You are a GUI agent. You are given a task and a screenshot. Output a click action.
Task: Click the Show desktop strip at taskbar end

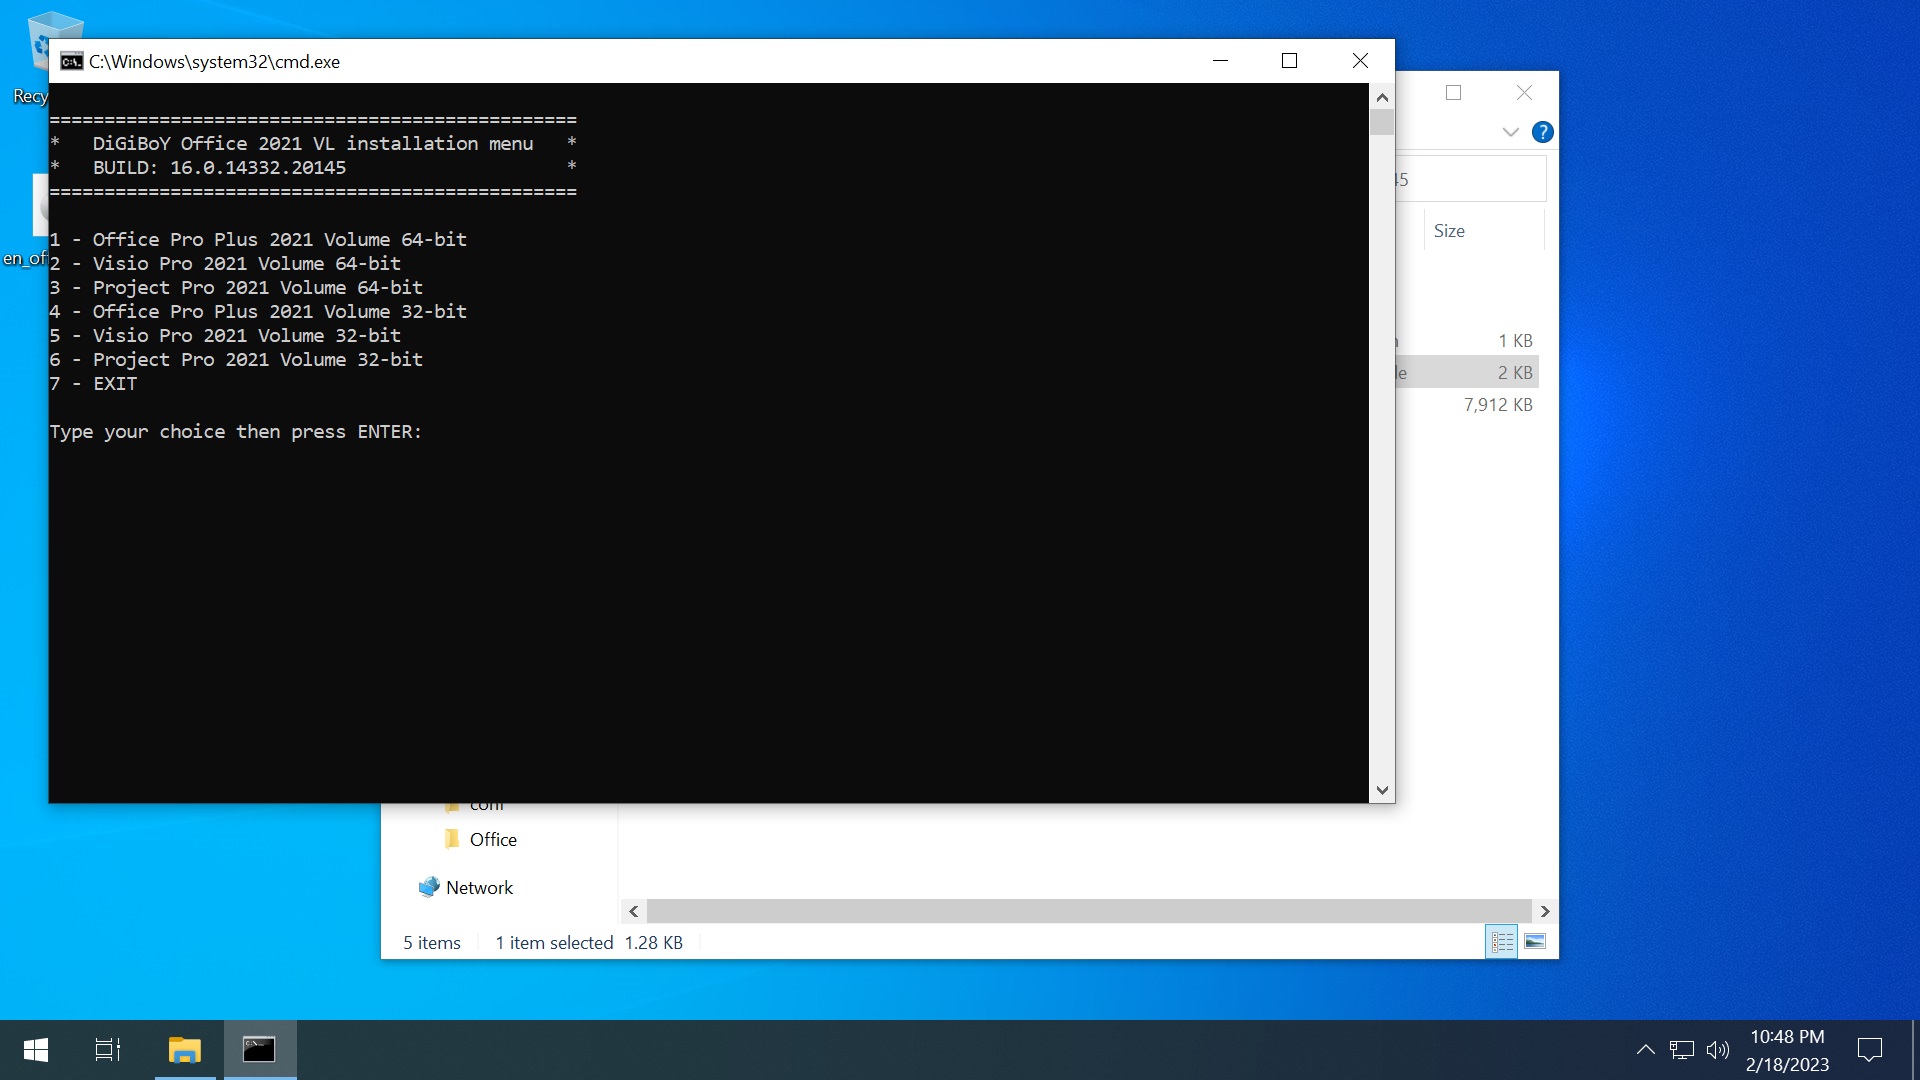pos(1915,1050)
